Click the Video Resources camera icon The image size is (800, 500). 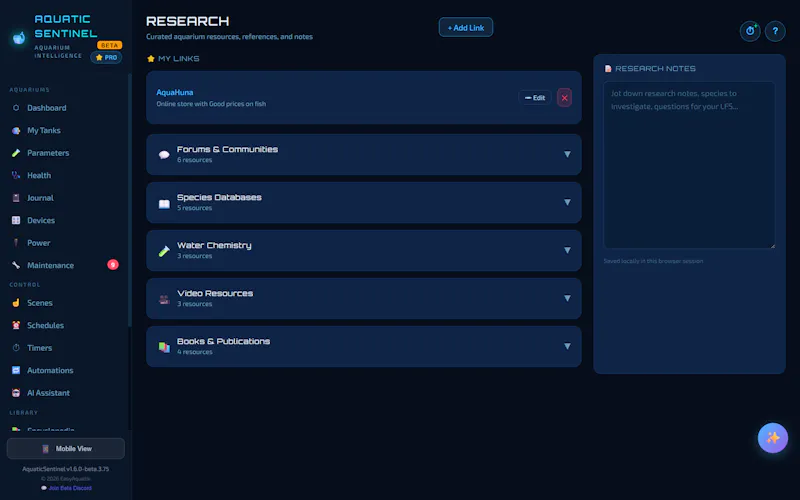tap(164, 299)
